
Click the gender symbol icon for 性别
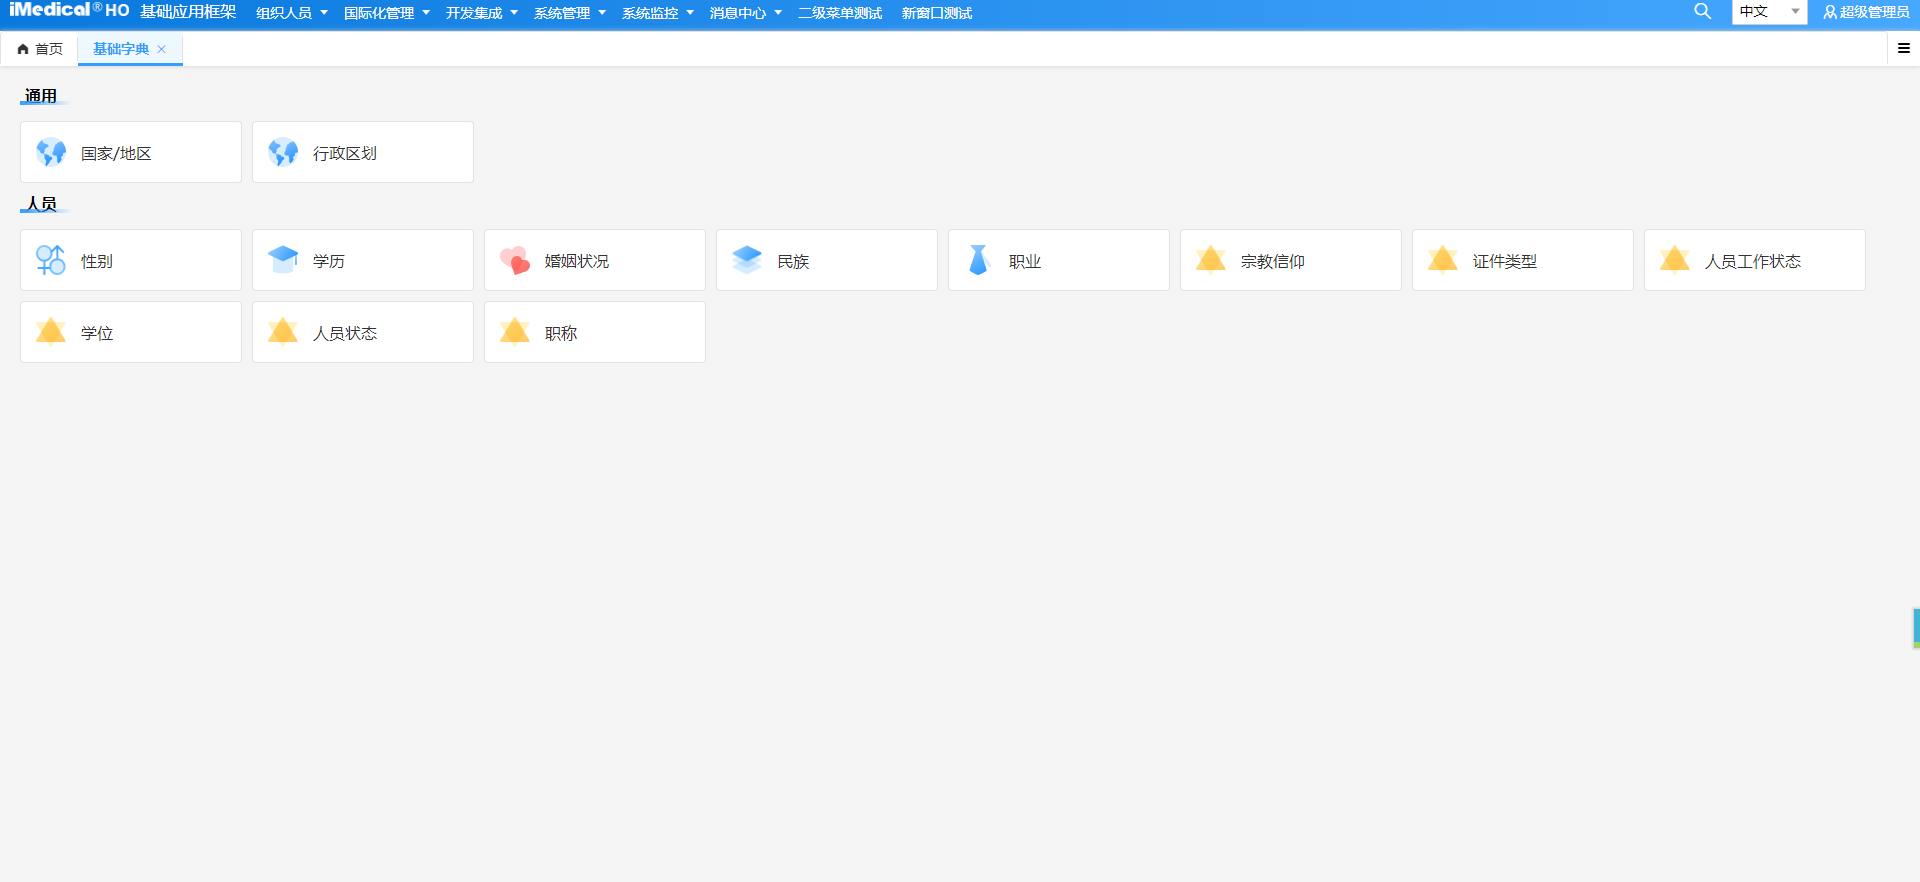pyautogui.click(x=51, y=260)
